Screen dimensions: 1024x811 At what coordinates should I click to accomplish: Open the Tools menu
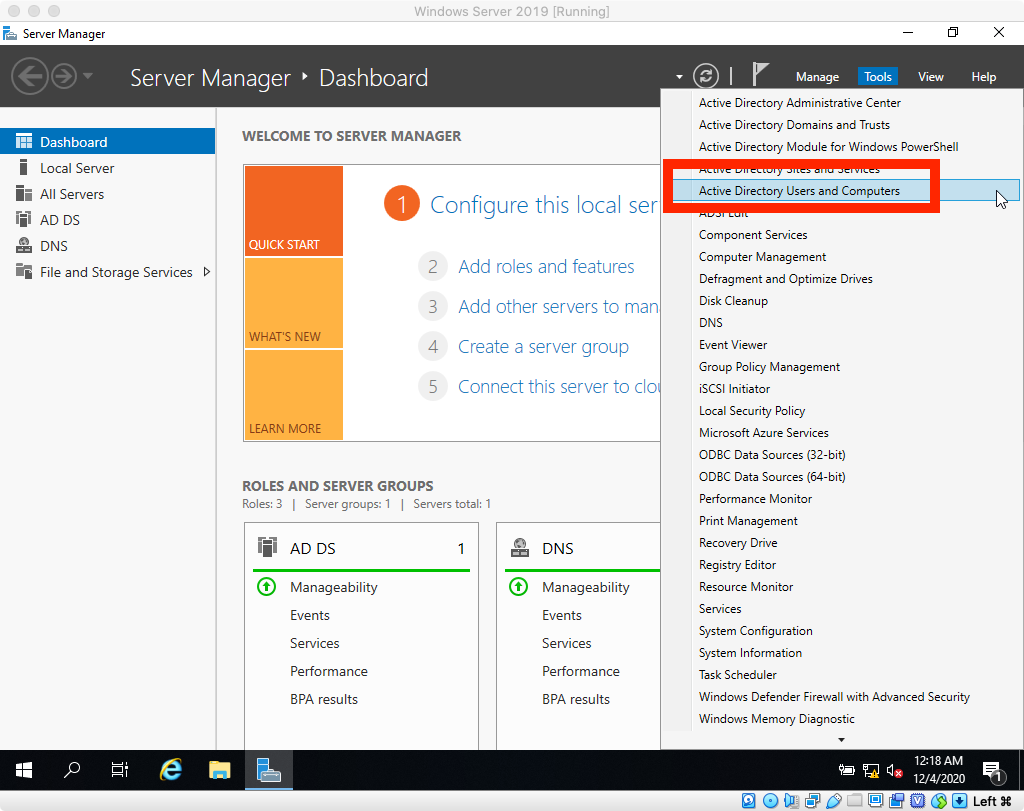pos(878,77)
